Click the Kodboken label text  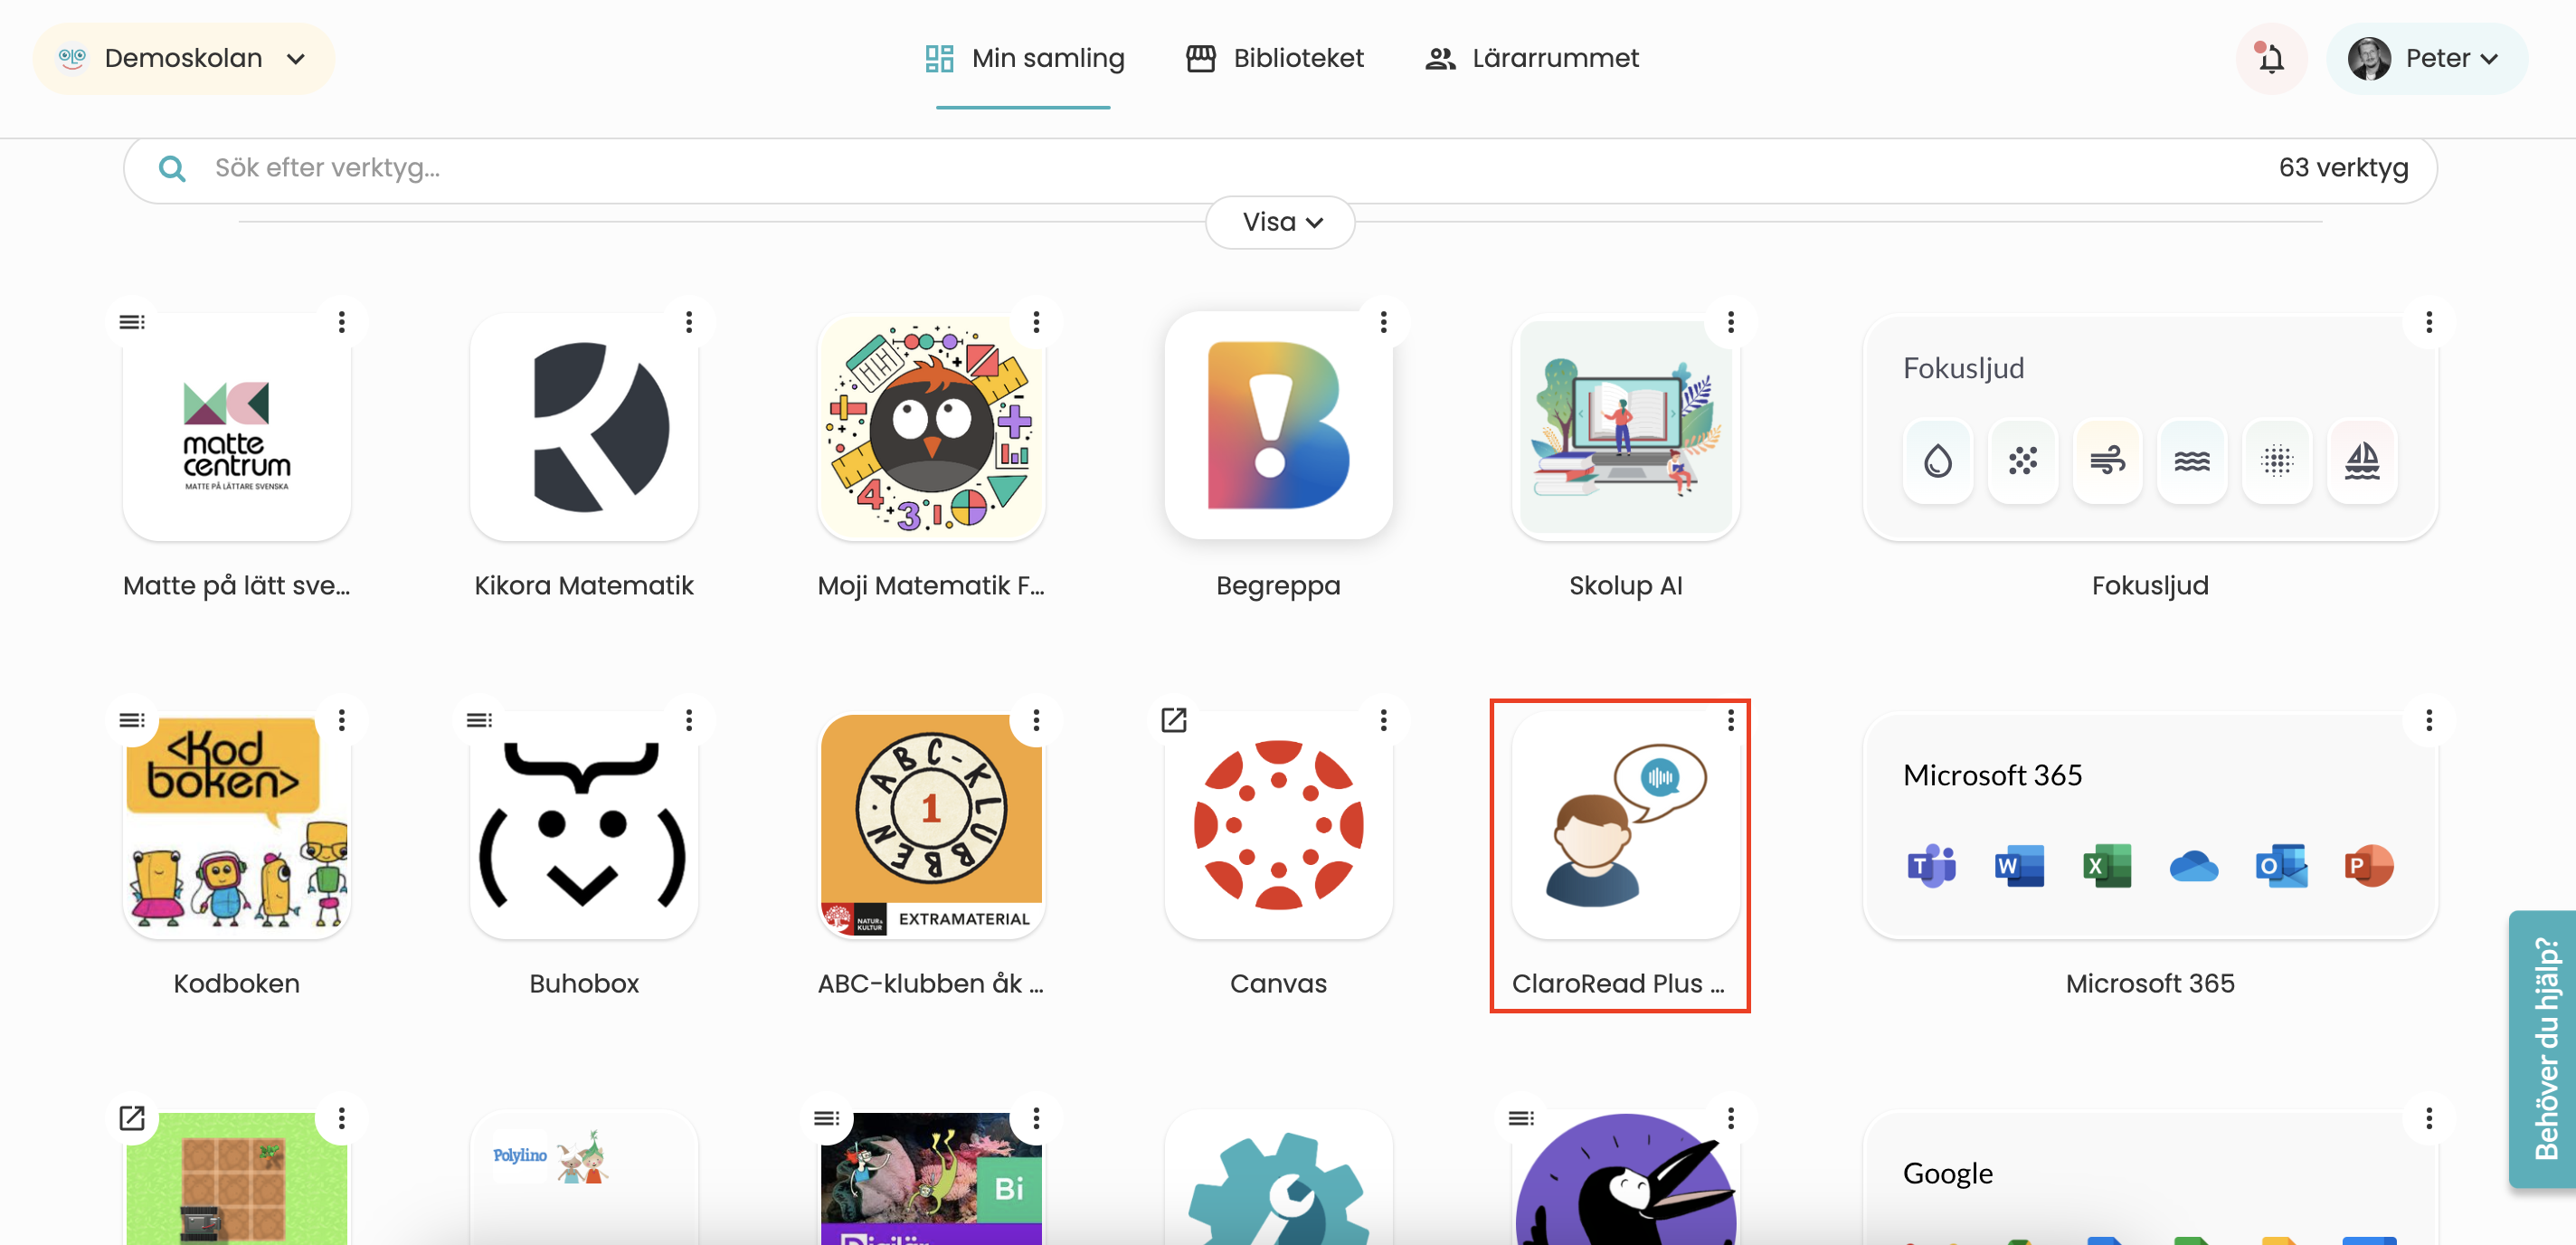[x=236, y=984]
